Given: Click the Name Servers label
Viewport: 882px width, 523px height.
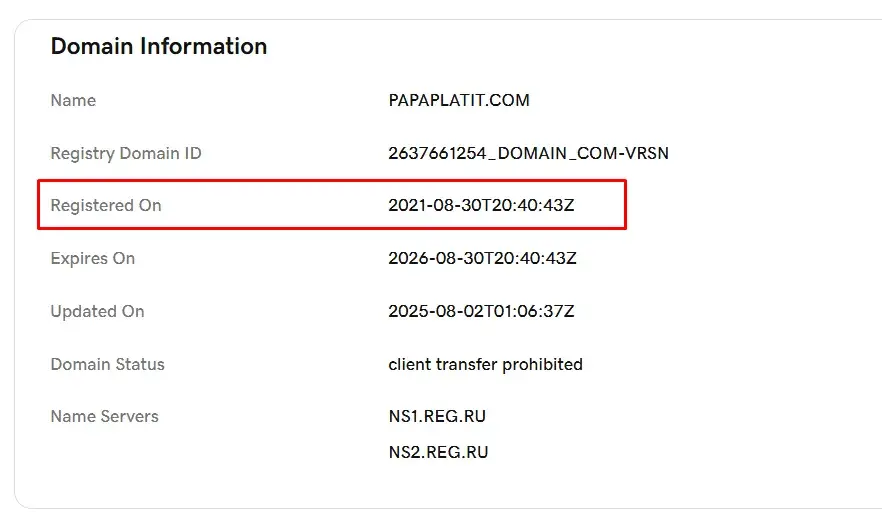Looking at the screenshot, I should pos(105,416).
